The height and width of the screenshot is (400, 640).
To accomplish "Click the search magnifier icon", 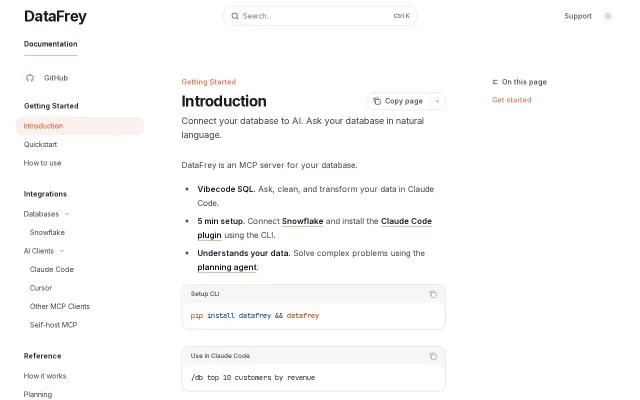I will (235, 16).
